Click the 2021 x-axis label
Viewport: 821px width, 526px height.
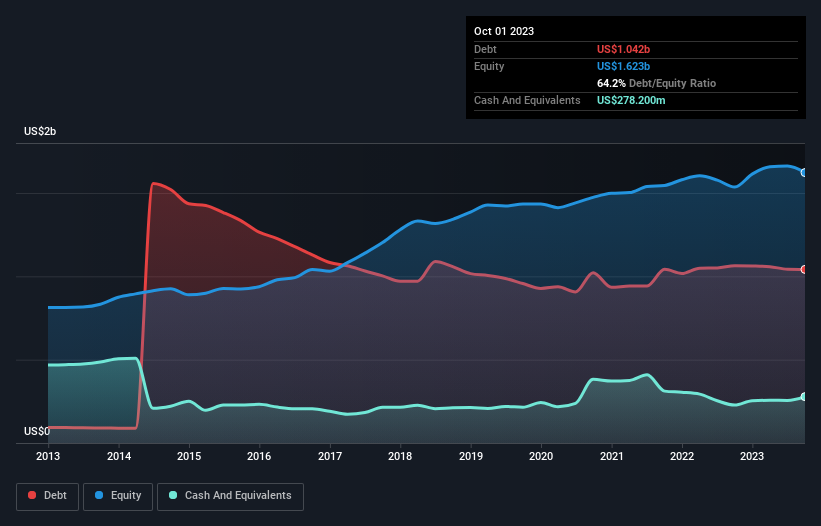click(x=612, y=456)
